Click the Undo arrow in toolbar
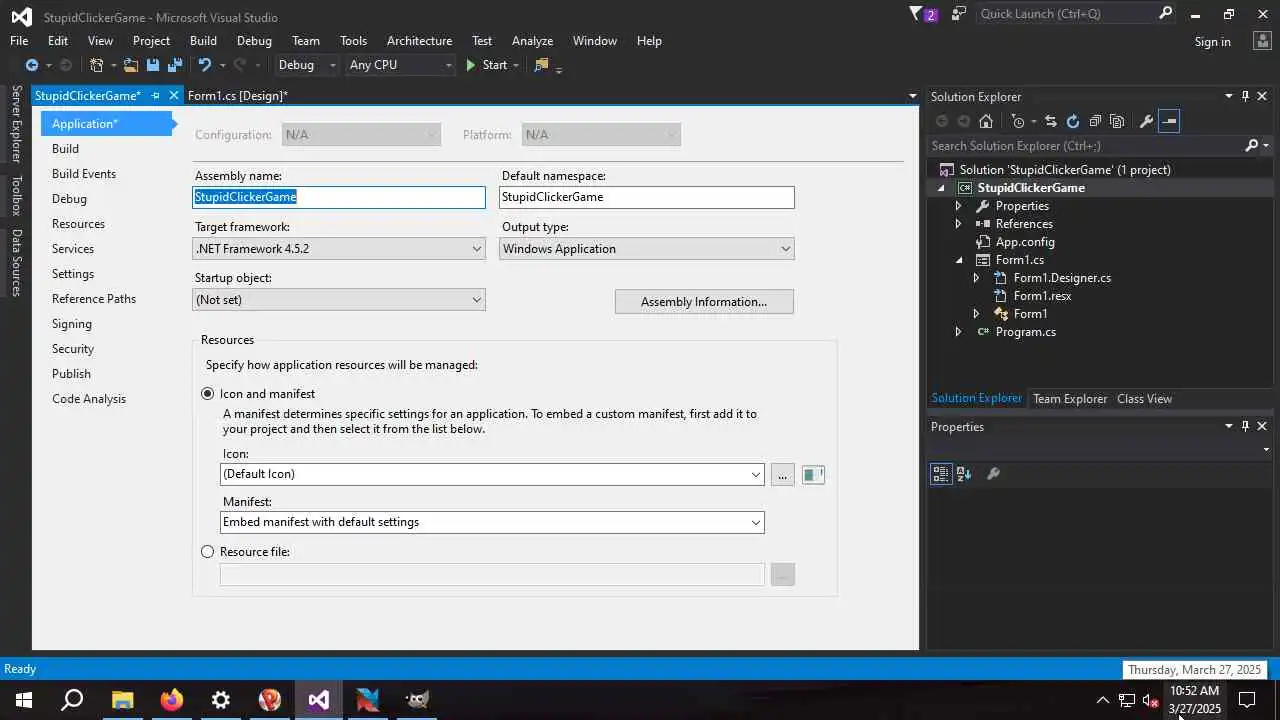The height and width of the screenshot is (720, 1280). coord(204,65)
